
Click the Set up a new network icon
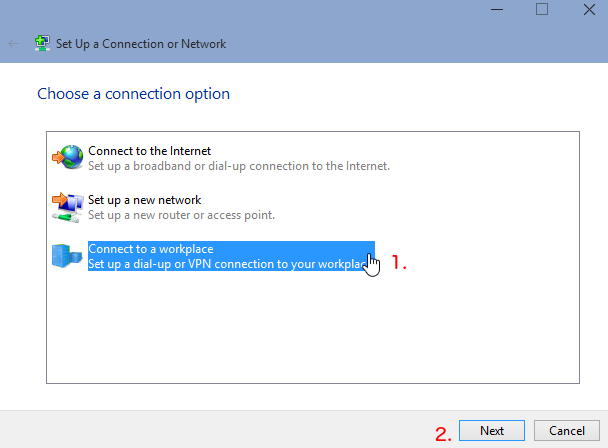tap(66, 207)
